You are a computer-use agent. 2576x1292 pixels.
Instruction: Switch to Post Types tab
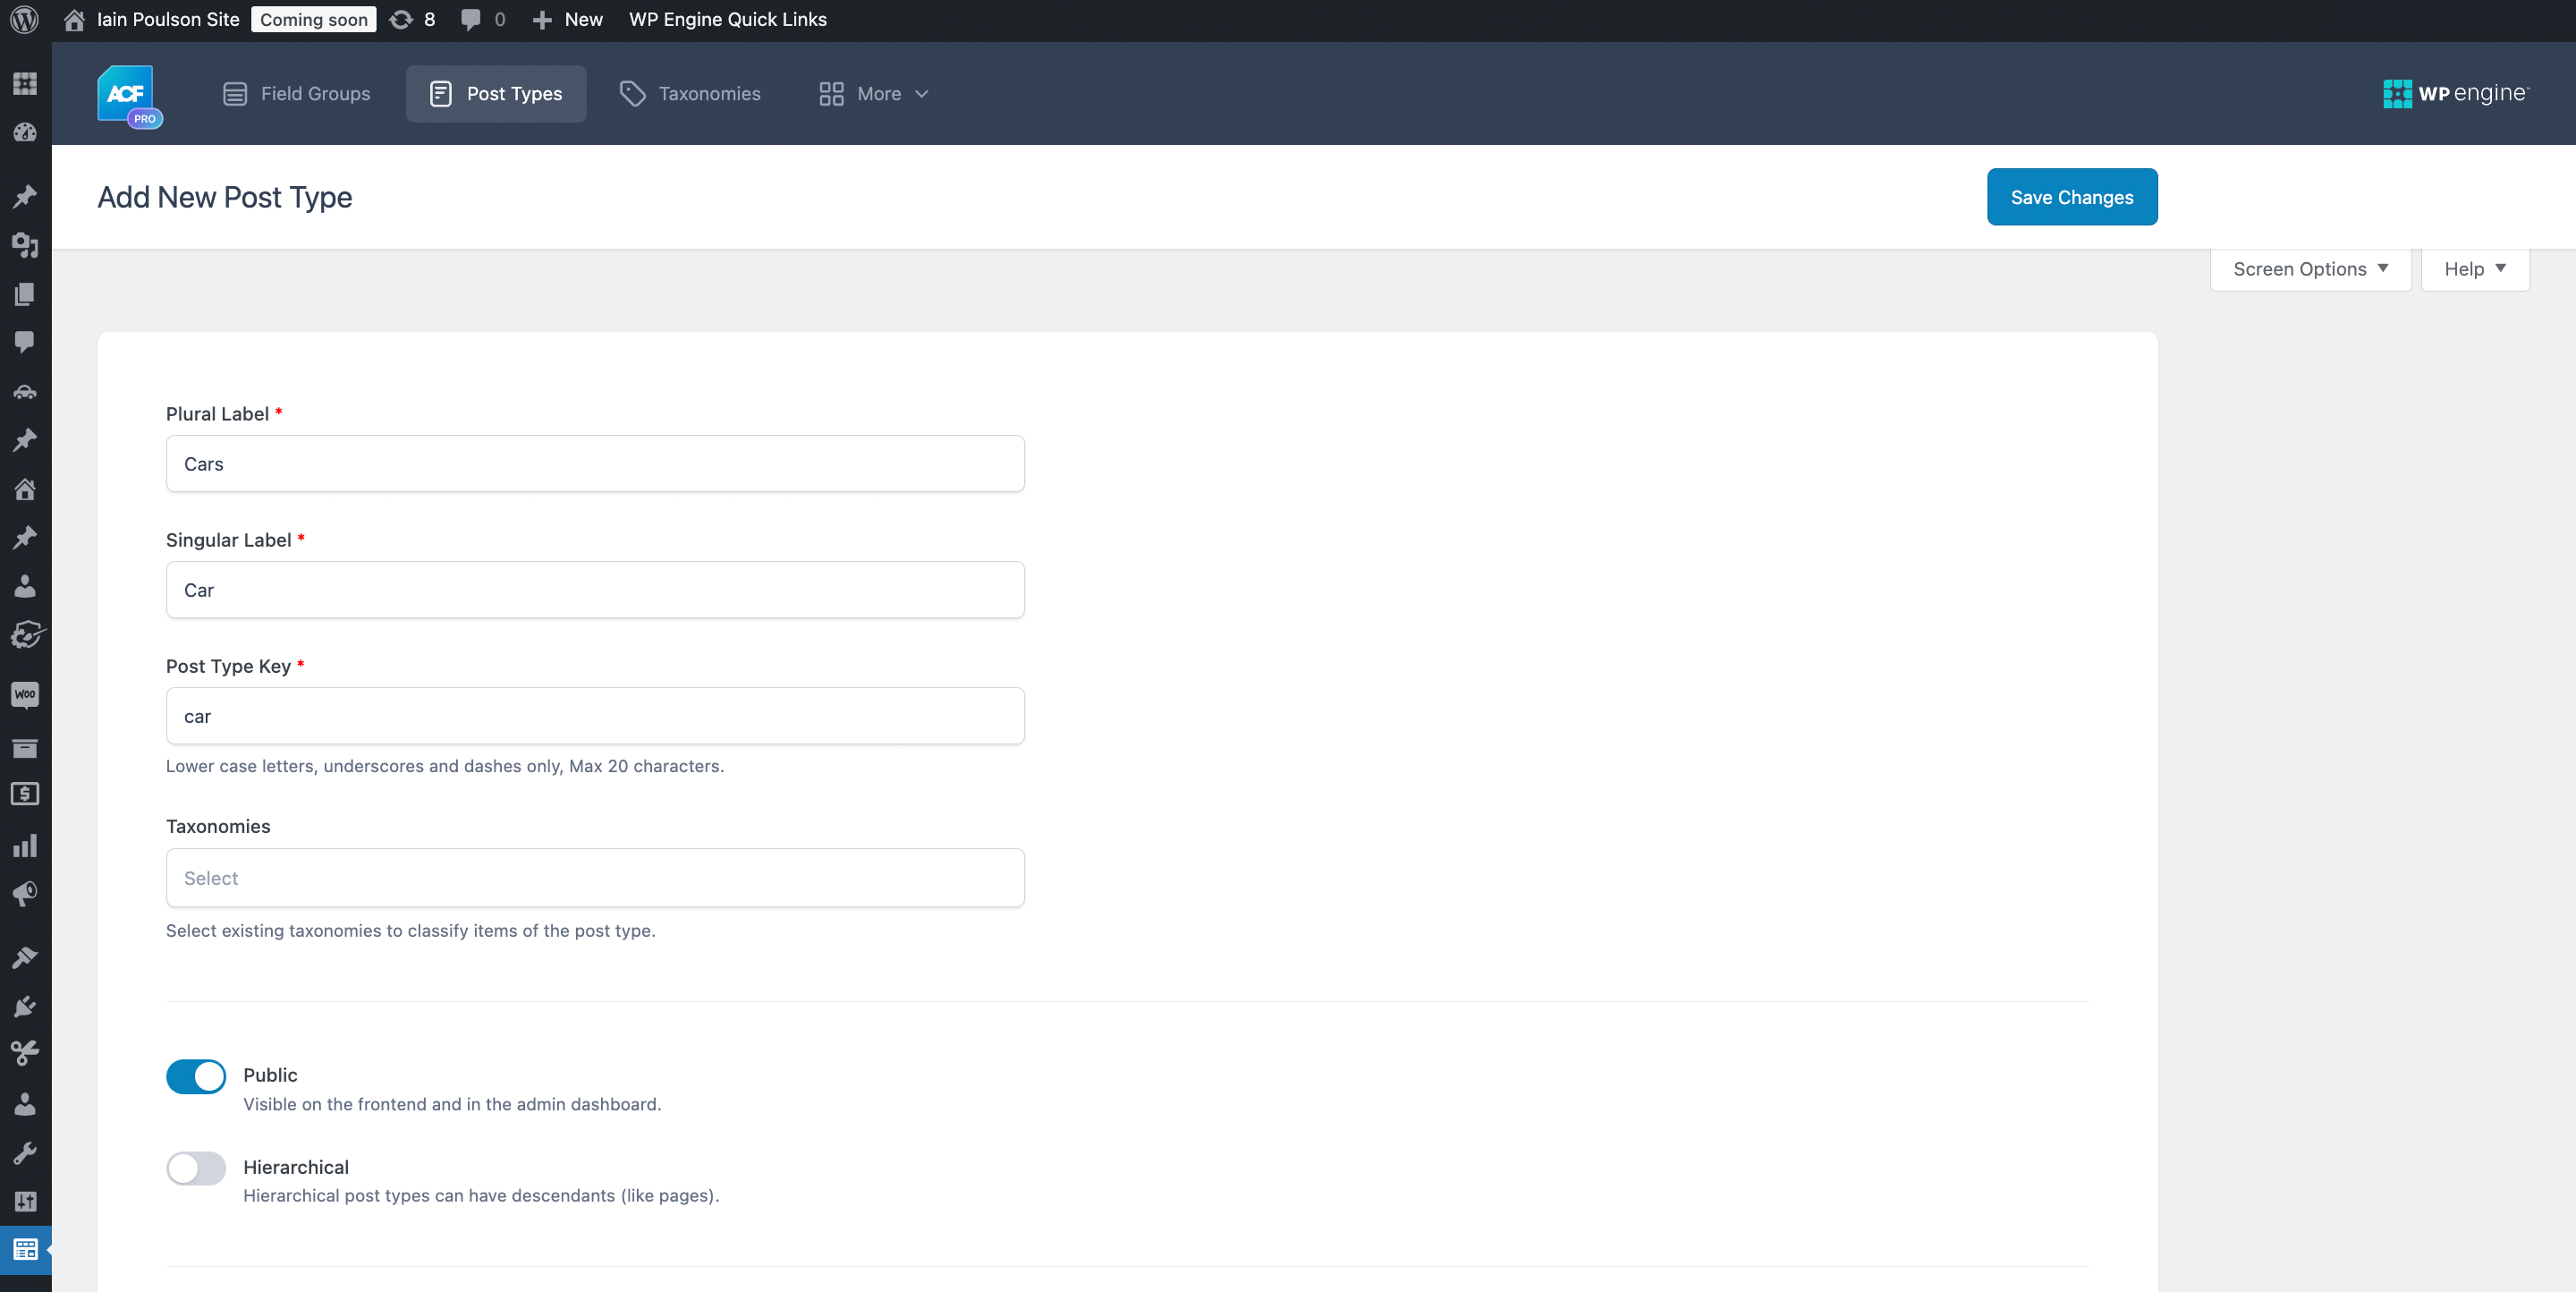coord(496,94)
